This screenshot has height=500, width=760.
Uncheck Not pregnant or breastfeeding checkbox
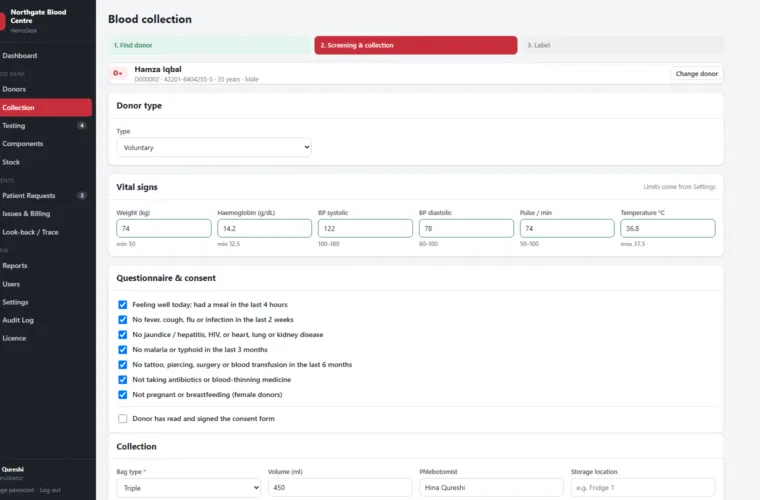(x=123, y=394)
